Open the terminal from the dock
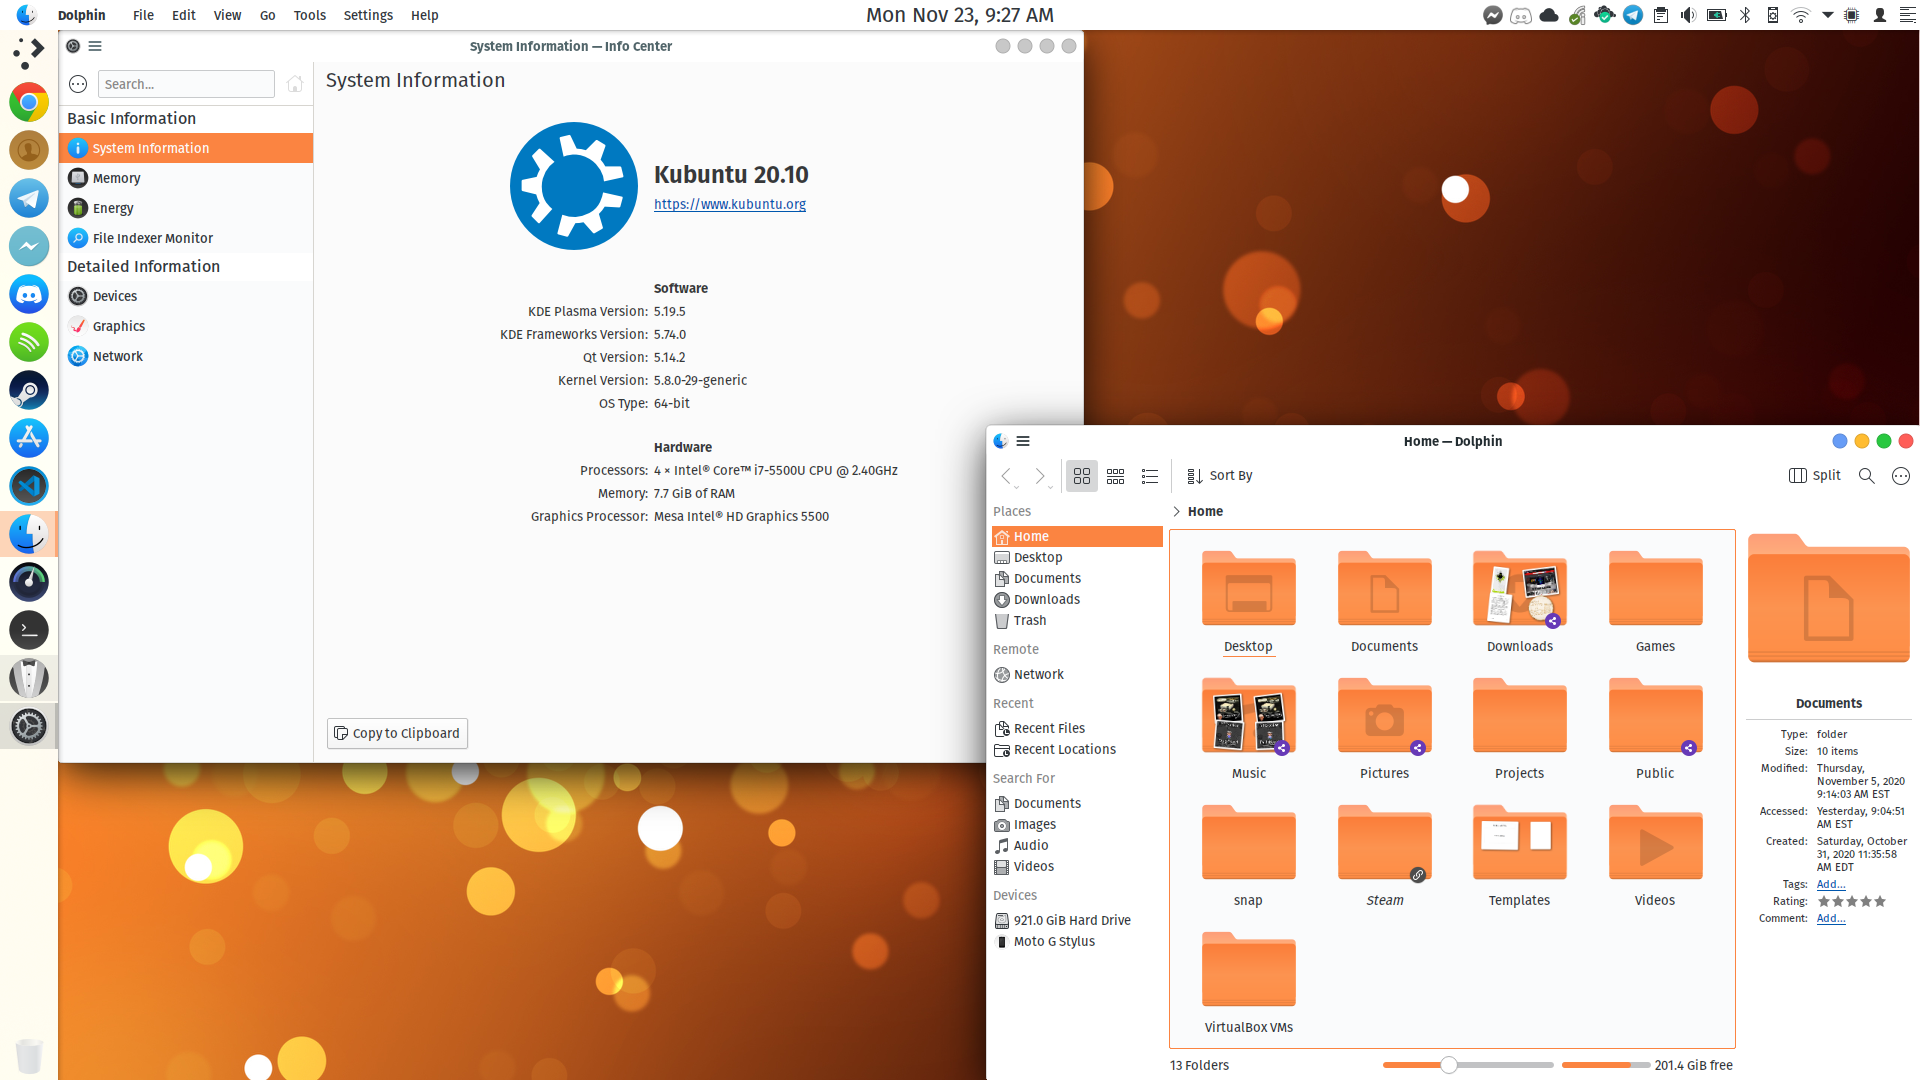Image resolution: width=1920 pixels, height=1080 pixels. [x=29, y=630]
